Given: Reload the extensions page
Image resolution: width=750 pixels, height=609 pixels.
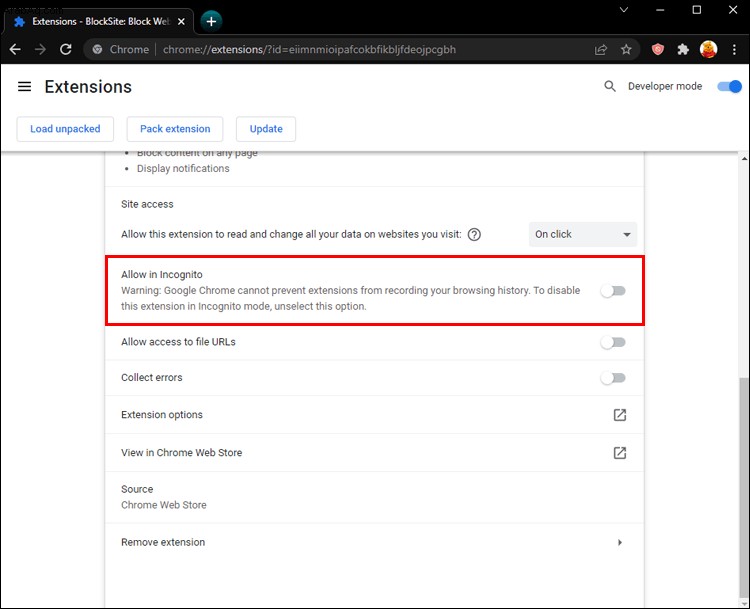Looking at the screenshot, I should pyautogui.click(x=66, y=49).
